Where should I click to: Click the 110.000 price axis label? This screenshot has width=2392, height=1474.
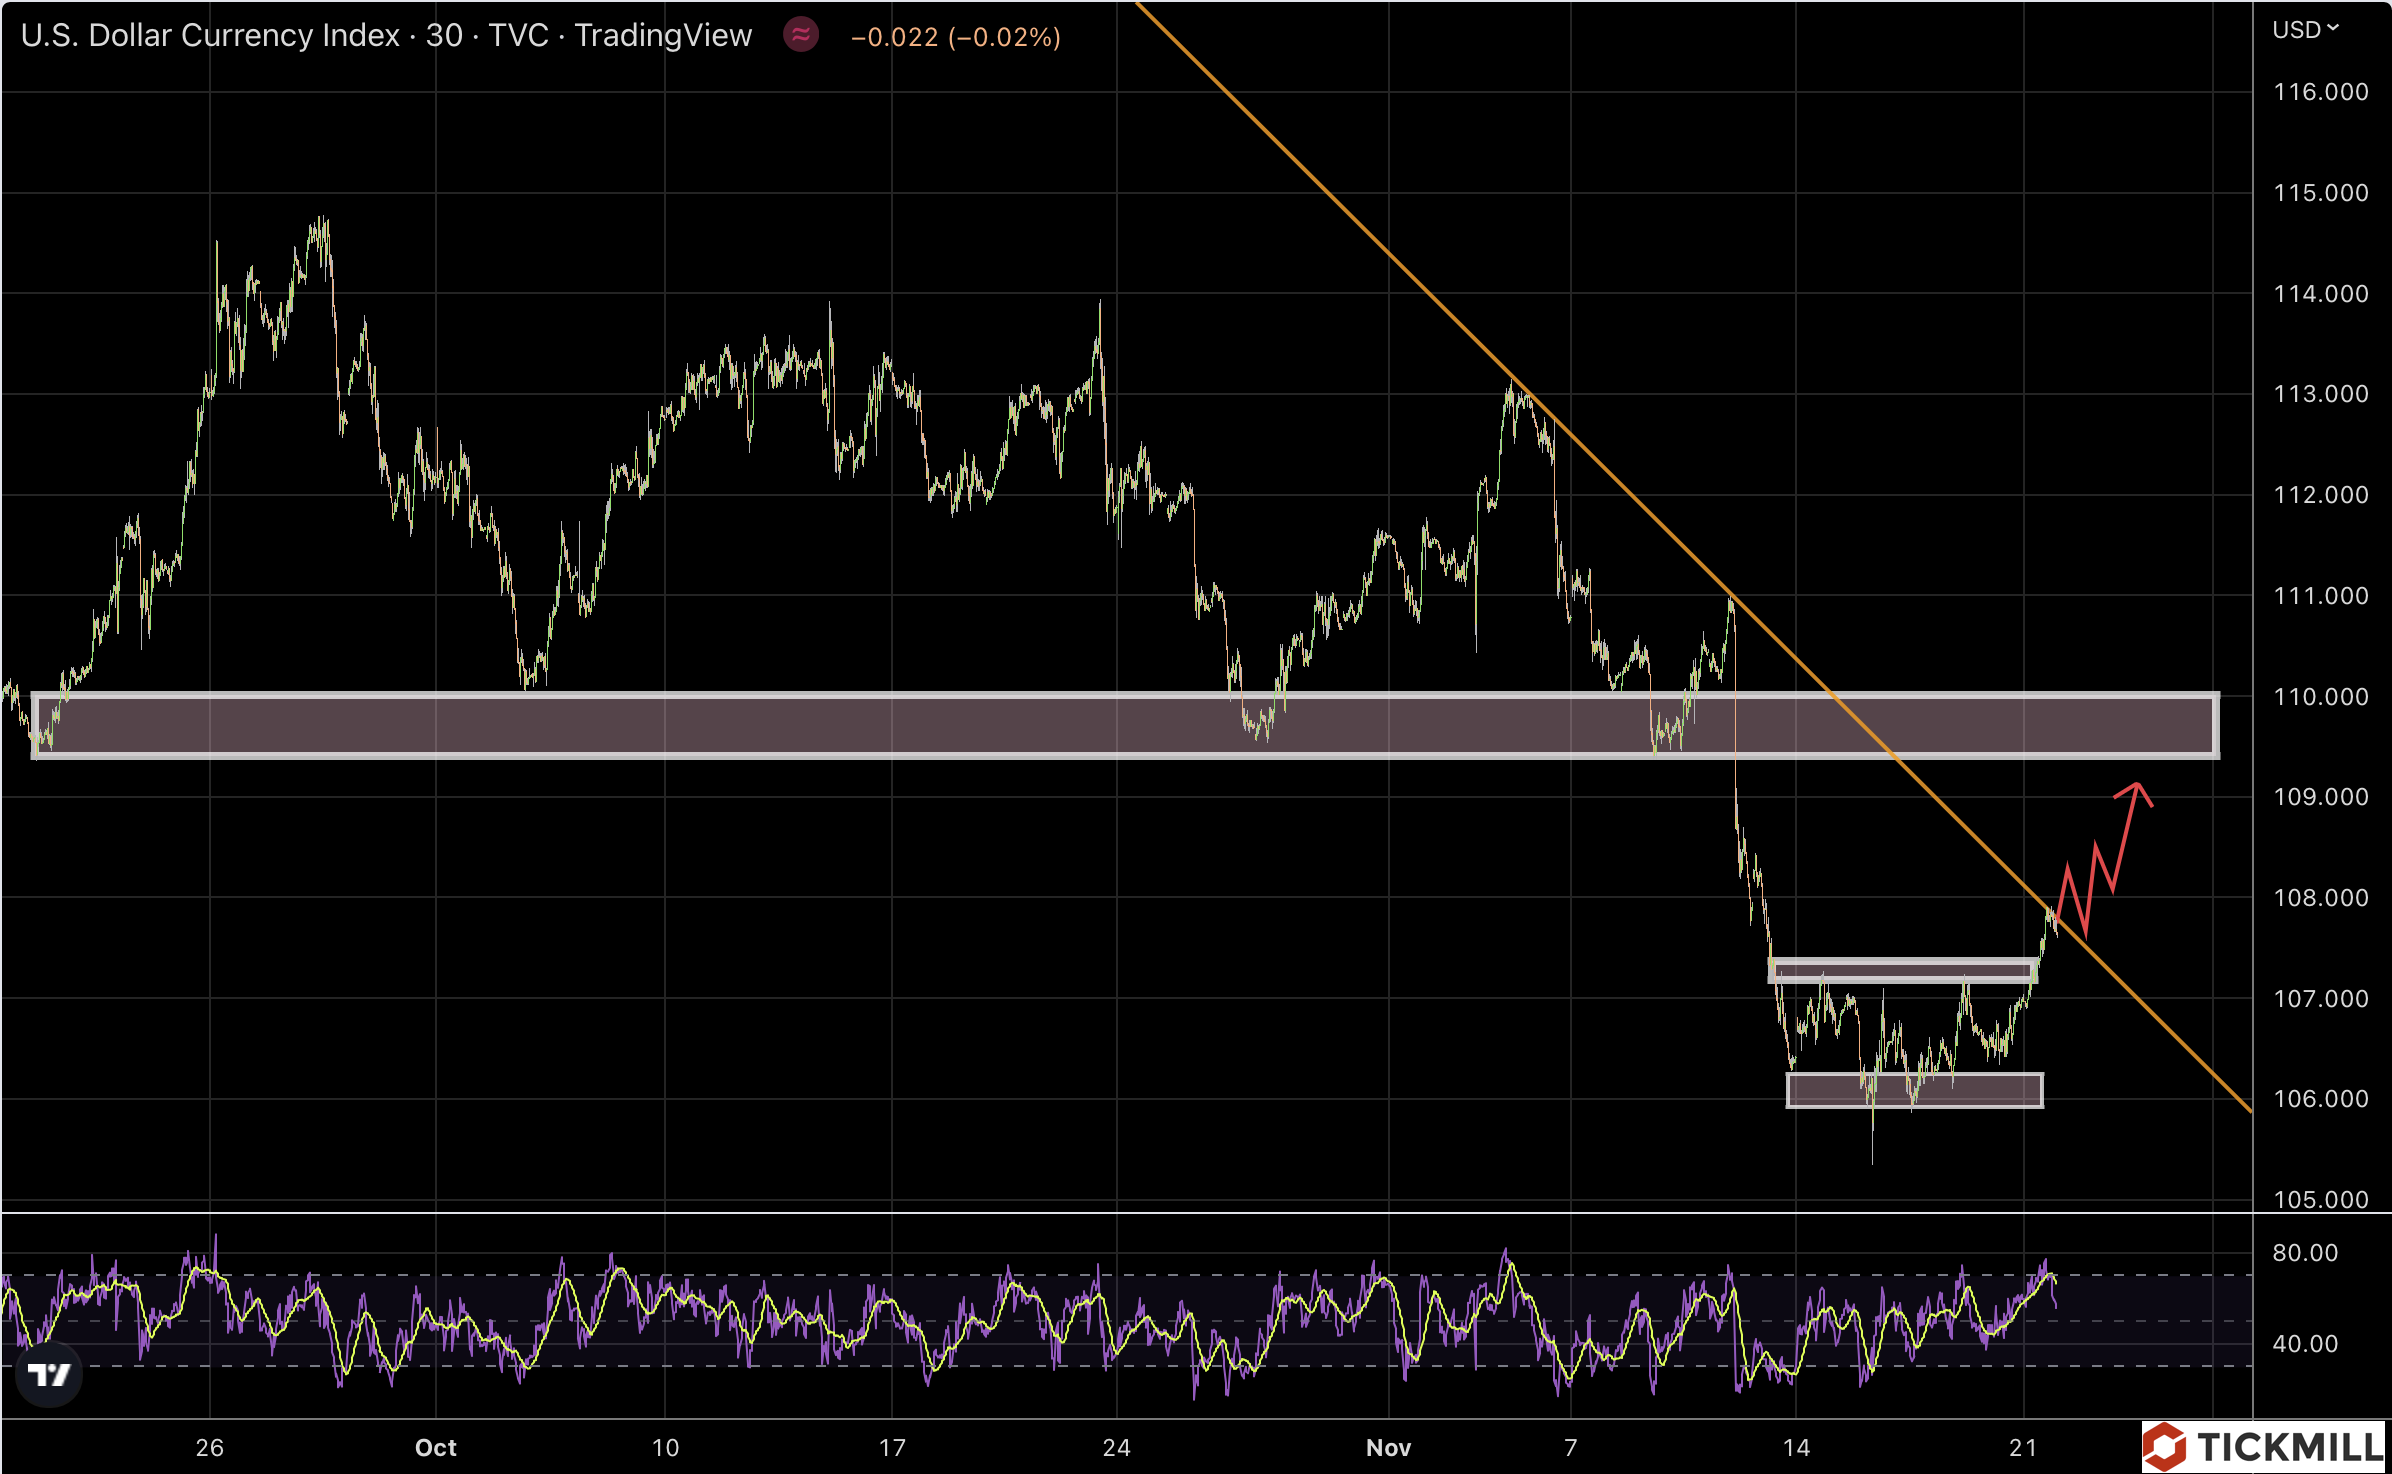click(x=2320, y=696)
